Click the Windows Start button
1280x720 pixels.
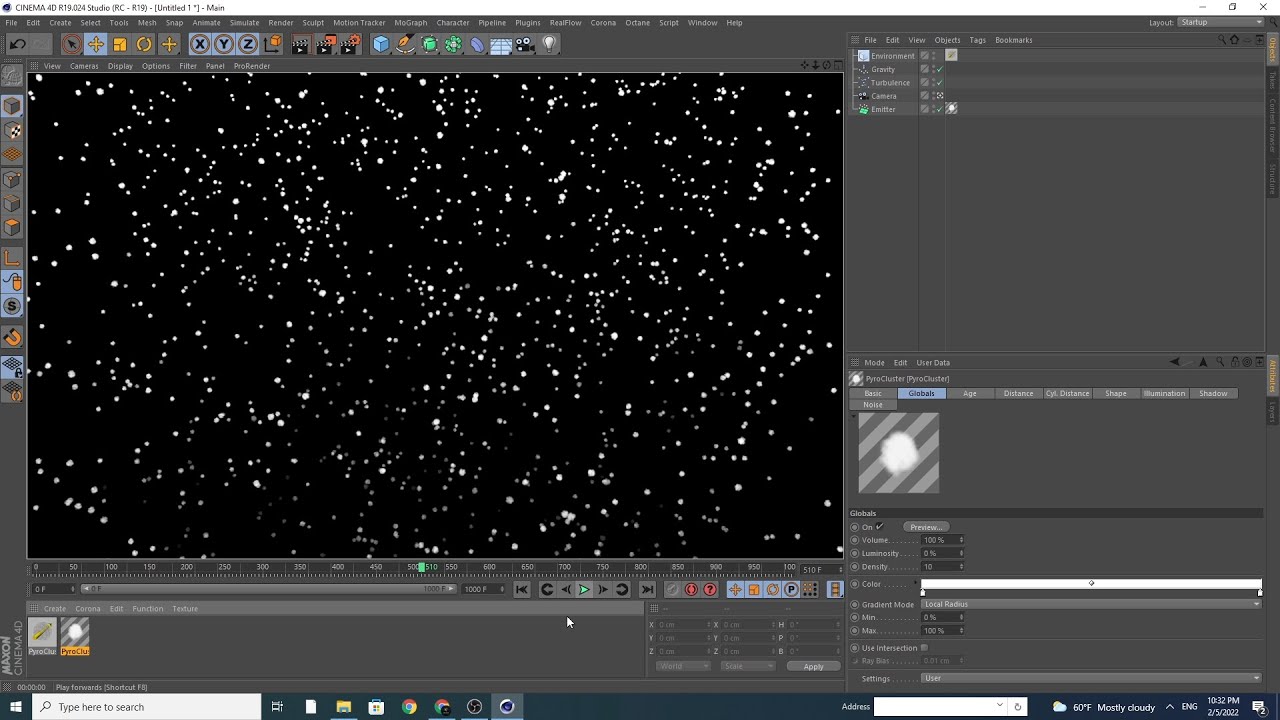pos(15,707)
